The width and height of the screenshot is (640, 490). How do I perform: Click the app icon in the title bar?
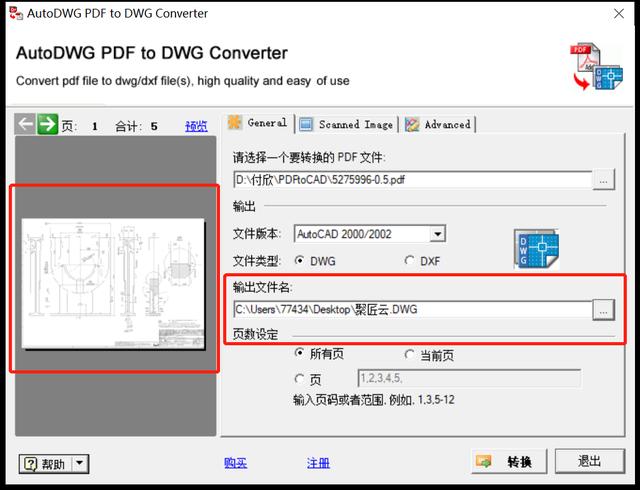pyautogui.click(x=16, y=13)
